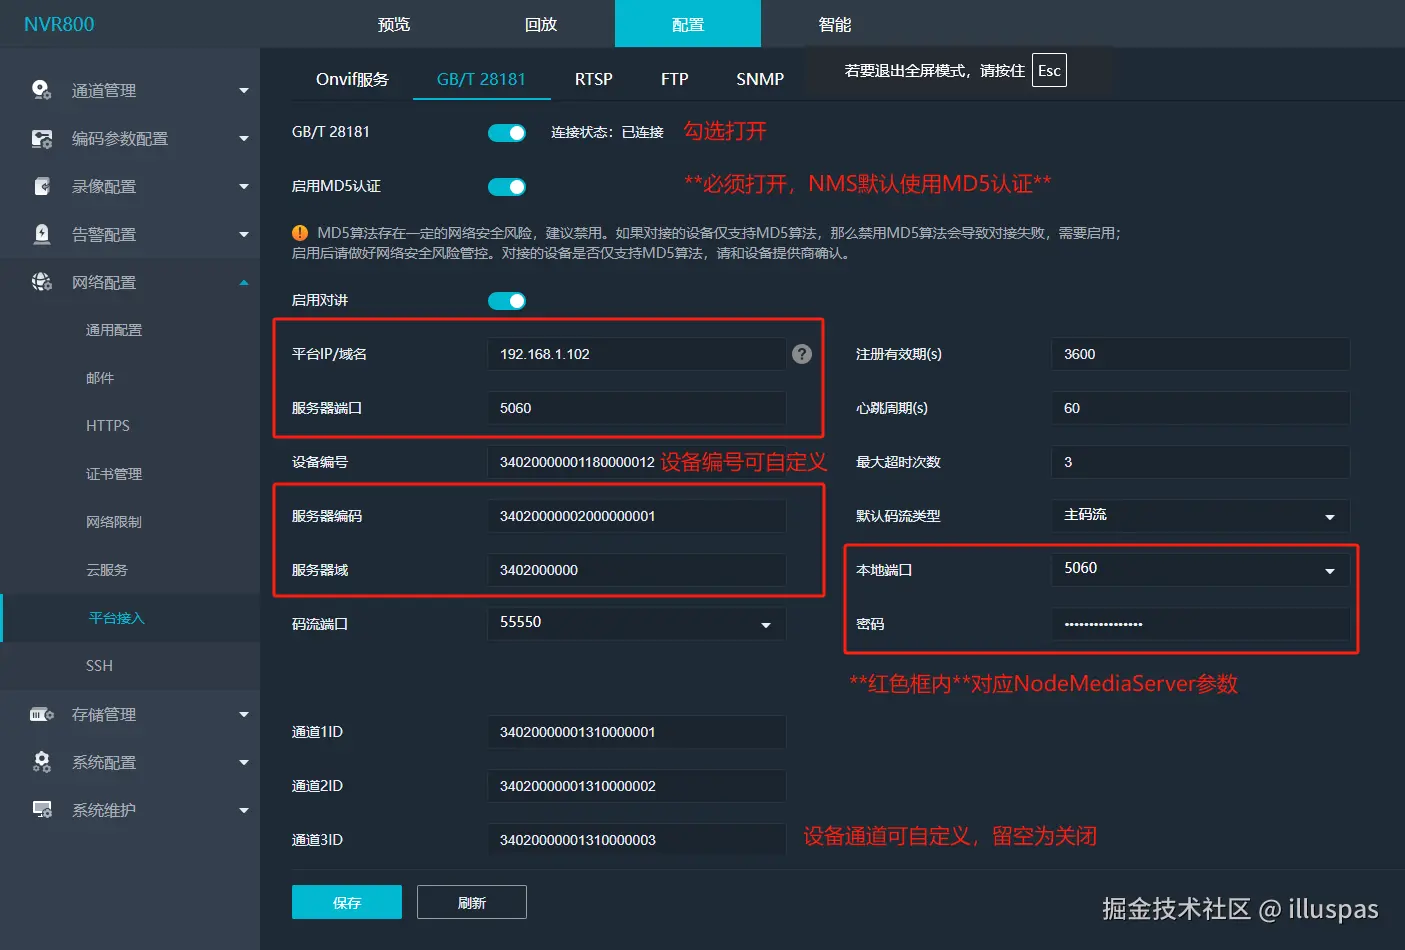Screen dimensions: 1405x950
Task: Open the 存储管理 storage management icon
Action: click(x=40, y=714)
